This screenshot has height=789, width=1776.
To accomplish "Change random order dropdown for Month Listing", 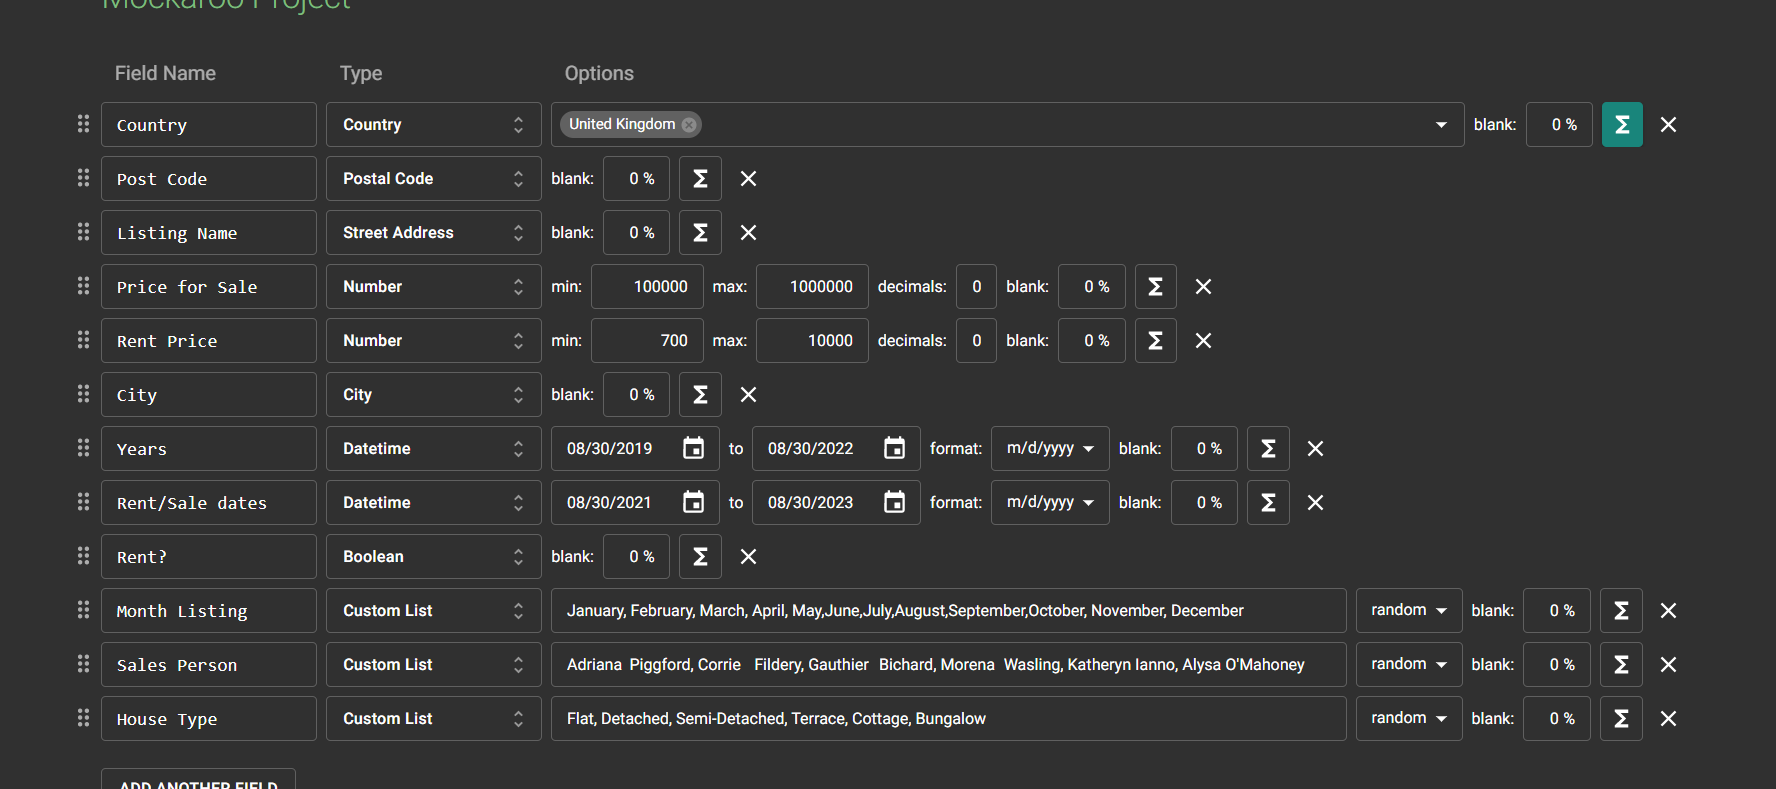I will 1408,611.
